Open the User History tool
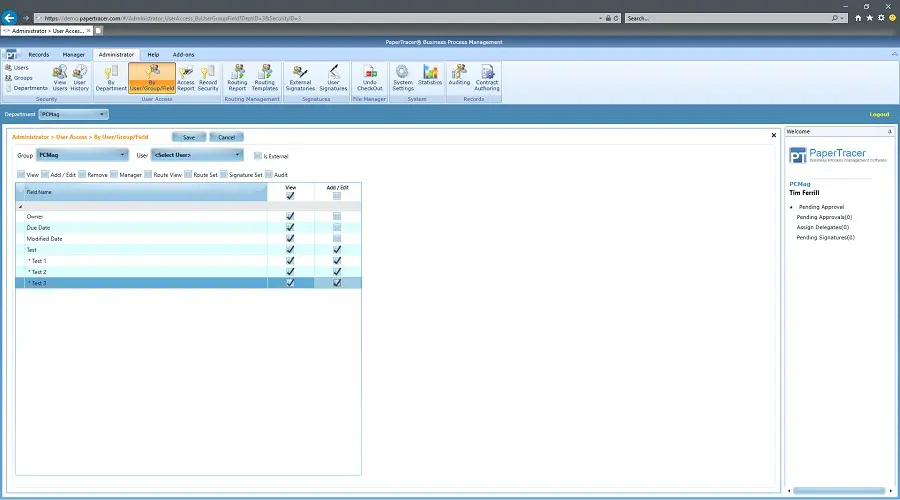The image size is (900, 500). pyautogui.click(x=79, y=77)
